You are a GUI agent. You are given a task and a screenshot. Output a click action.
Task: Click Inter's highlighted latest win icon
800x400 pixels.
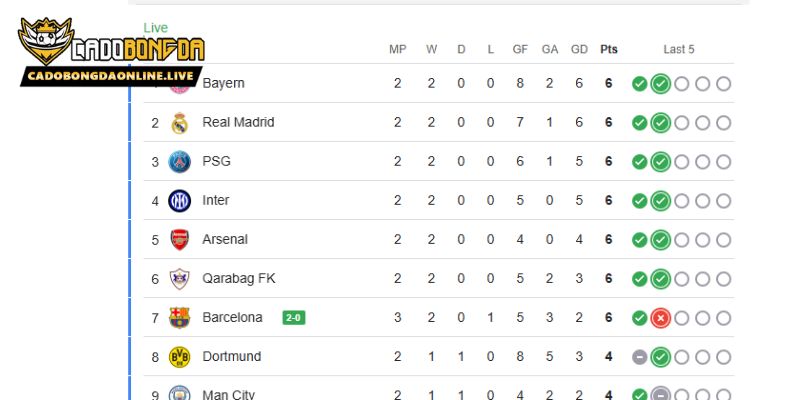660,201
